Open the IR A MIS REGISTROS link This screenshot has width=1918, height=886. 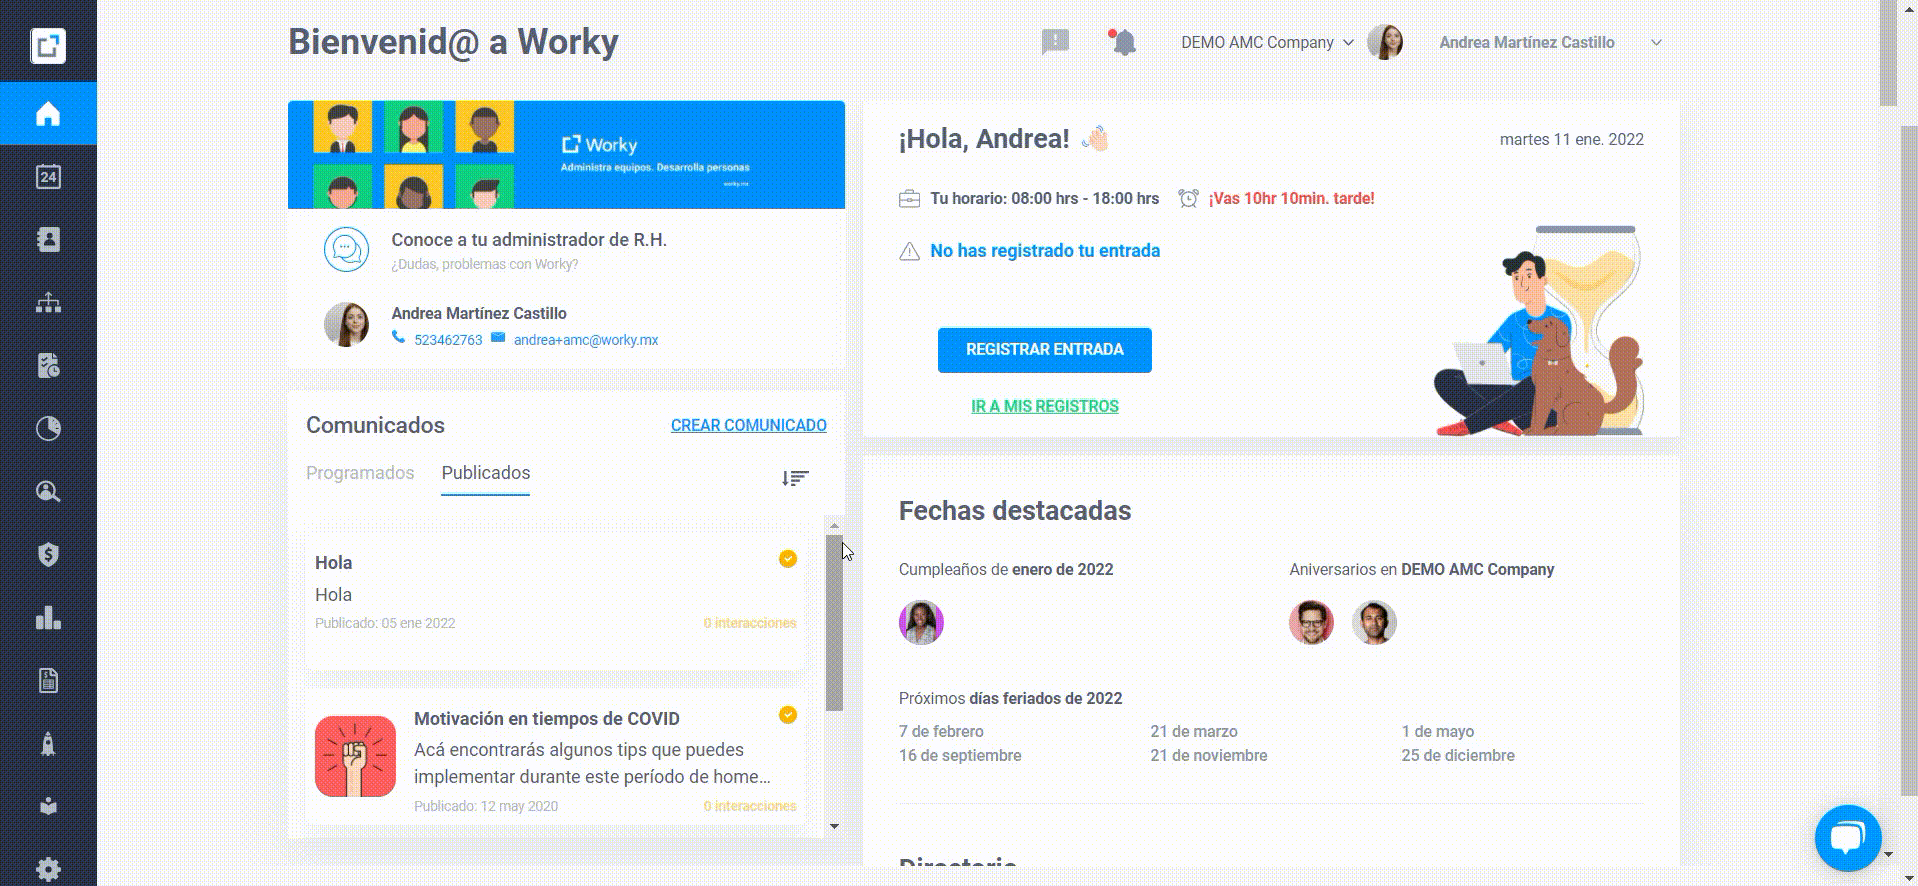pyautogui.click(x=1045, y=406)
